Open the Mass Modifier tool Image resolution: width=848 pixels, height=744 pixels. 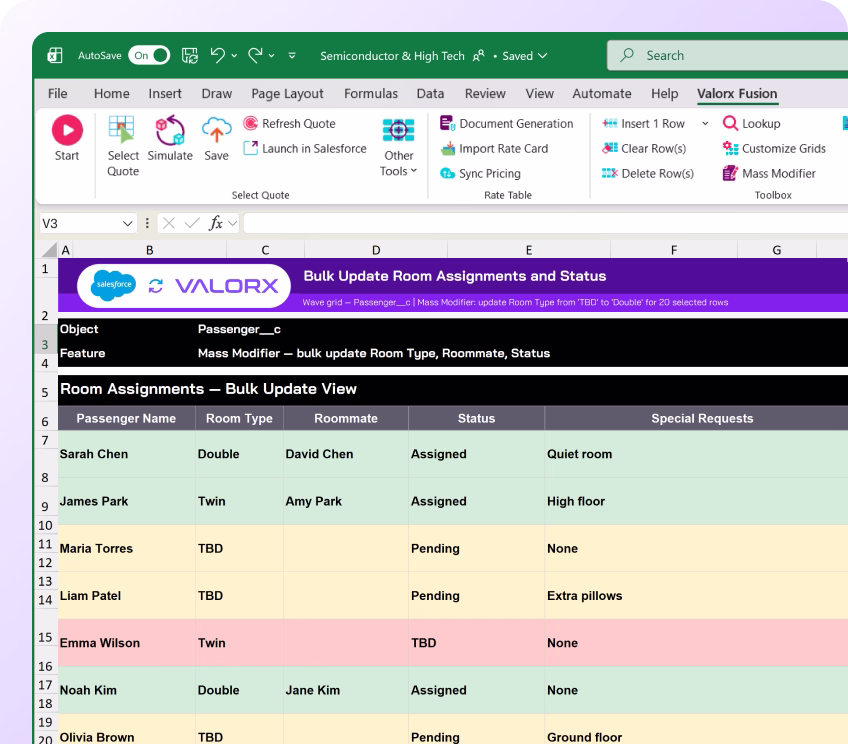tap(769, 173)
